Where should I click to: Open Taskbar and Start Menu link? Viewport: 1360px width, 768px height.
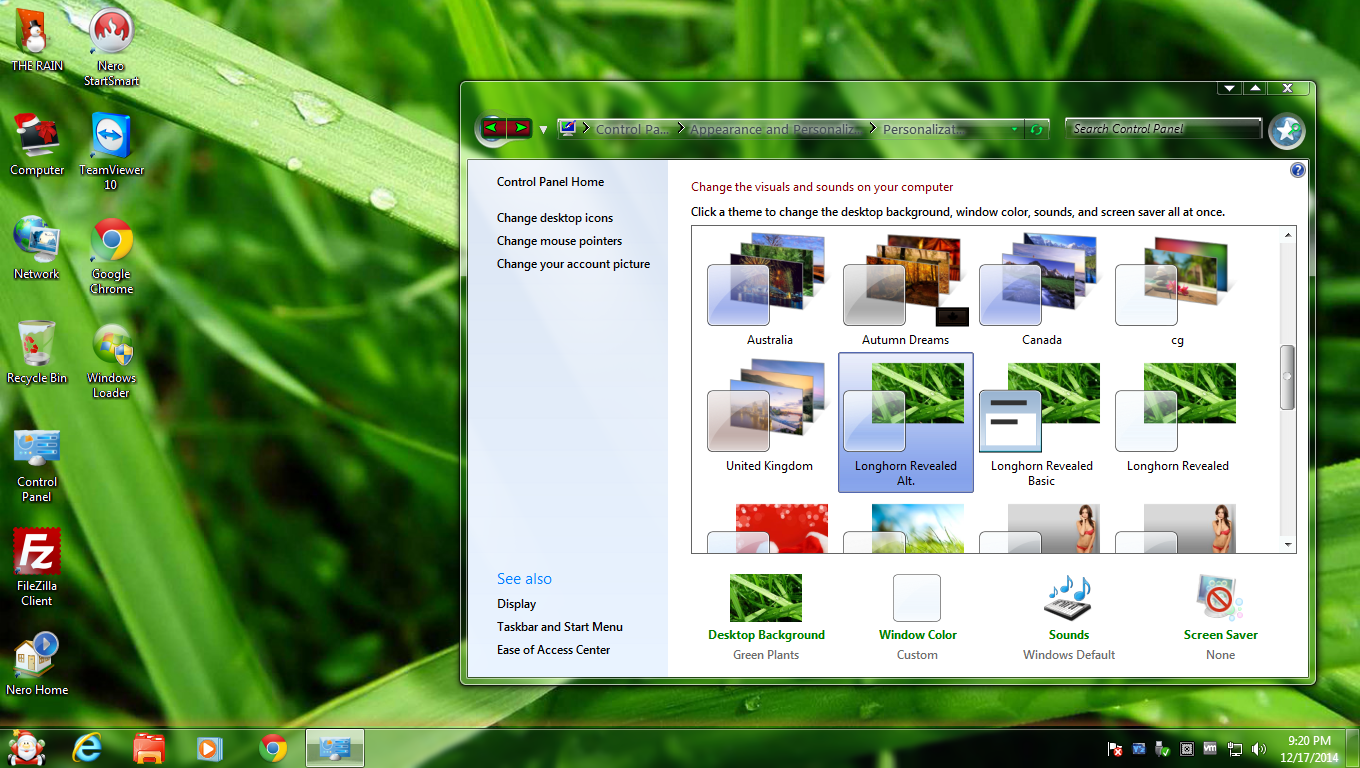coord(560,627)
